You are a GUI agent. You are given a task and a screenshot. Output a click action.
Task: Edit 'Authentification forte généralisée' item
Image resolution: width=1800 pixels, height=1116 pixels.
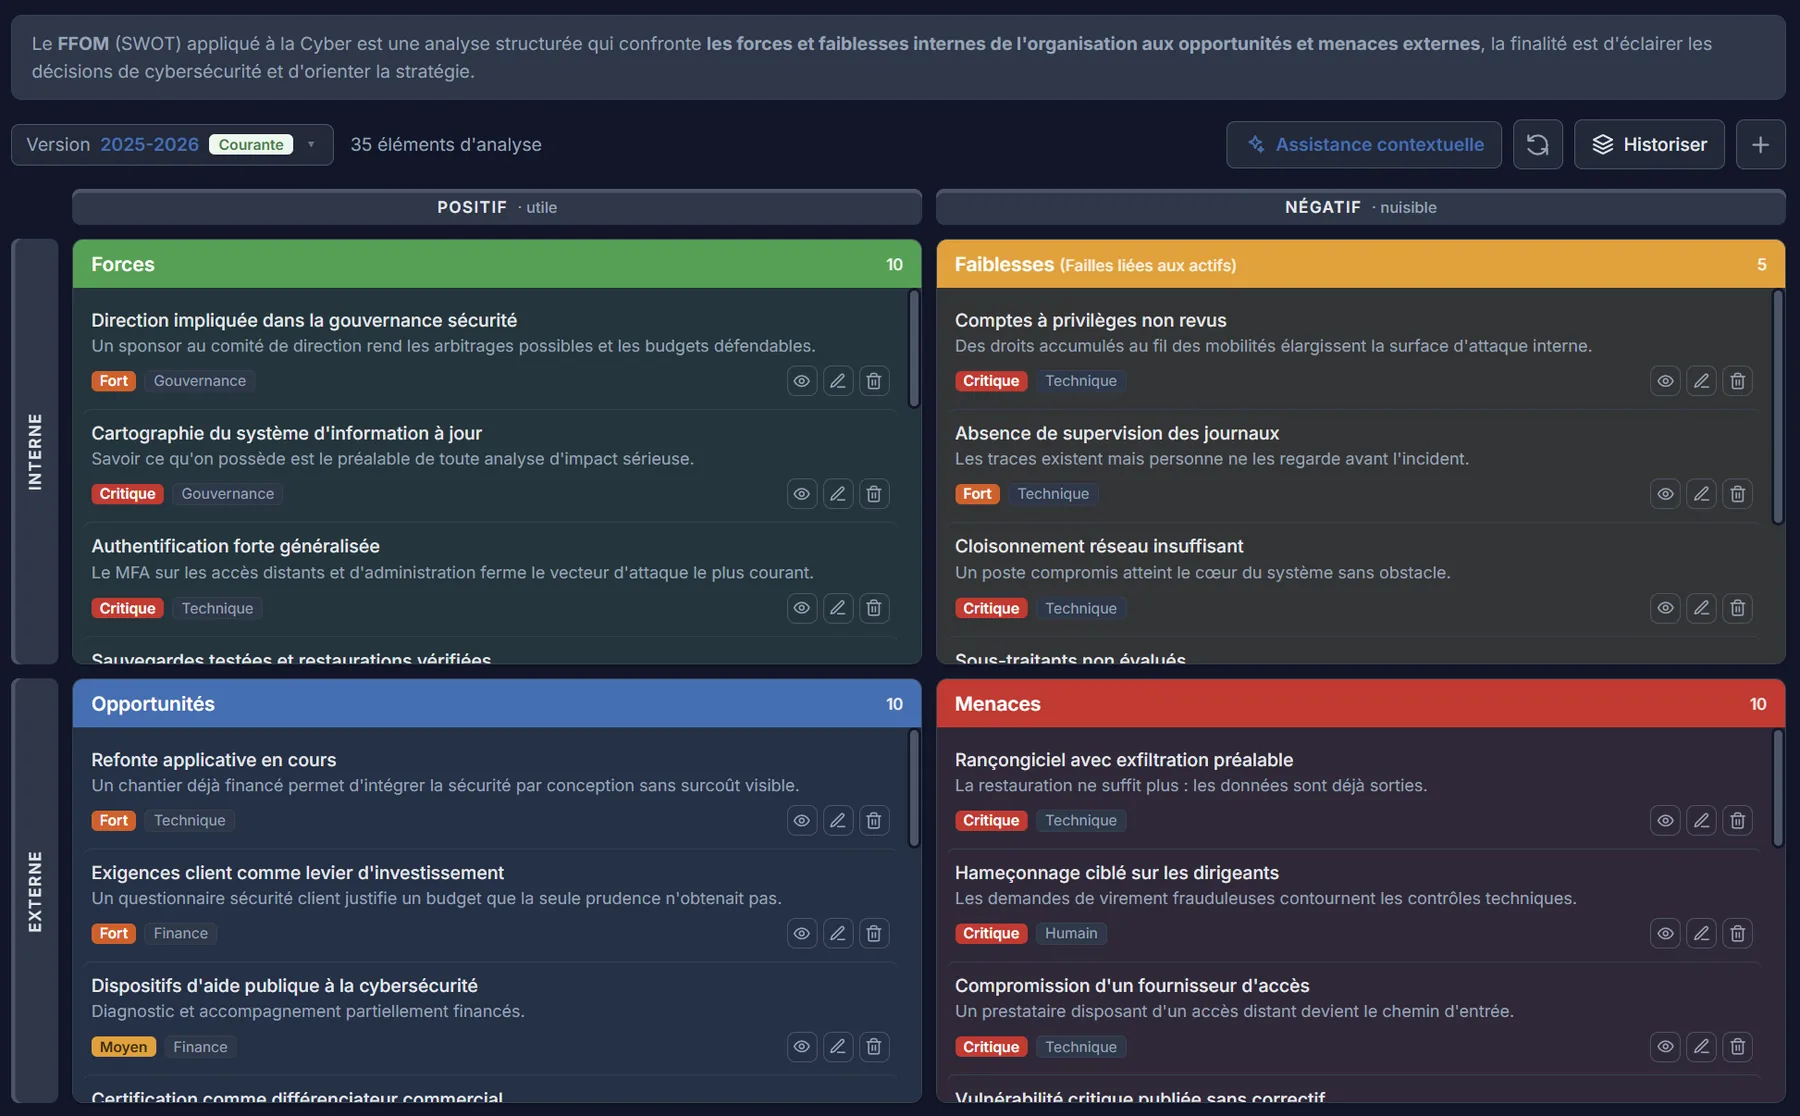pyautogui.click(x=838, y=608)
